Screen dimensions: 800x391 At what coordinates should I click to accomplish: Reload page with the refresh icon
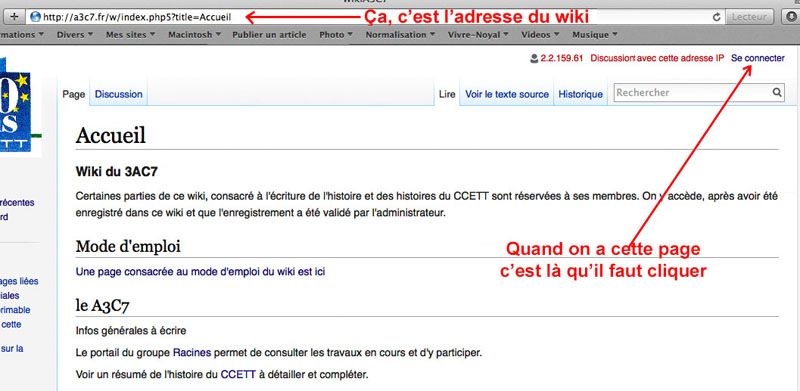click(717, 17)
